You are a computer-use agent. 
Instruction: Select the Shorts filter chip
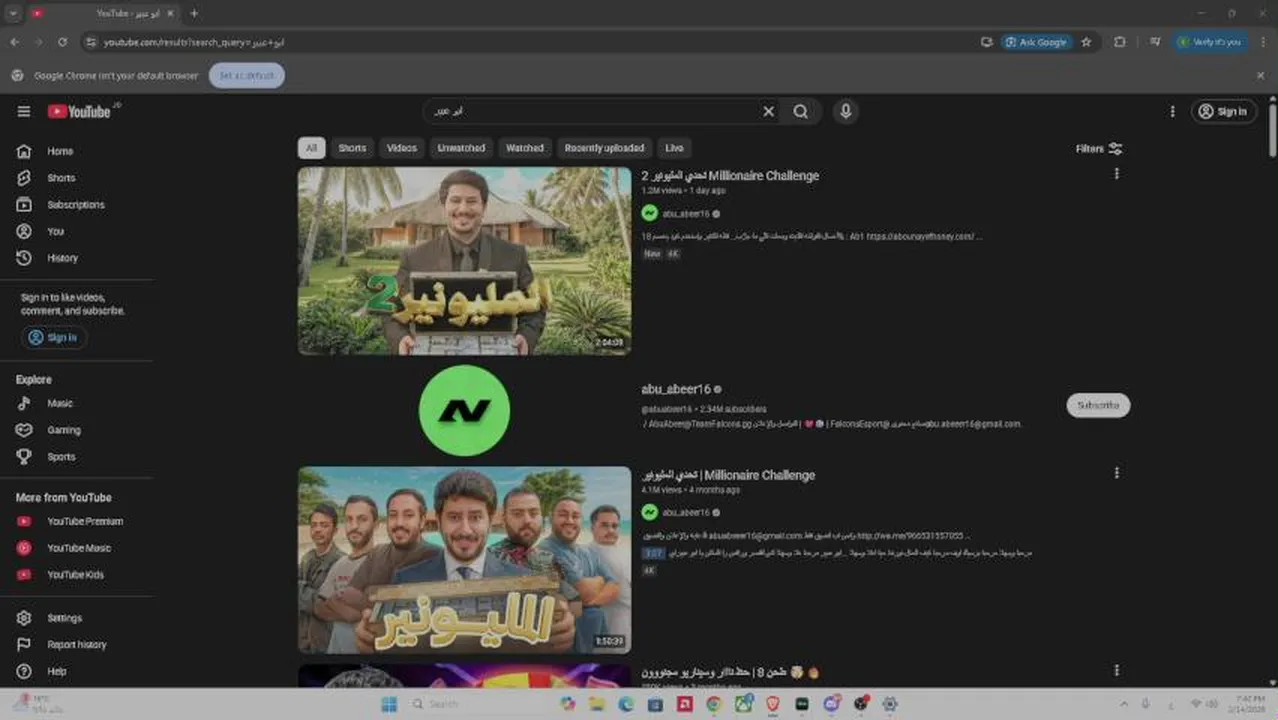352,148
